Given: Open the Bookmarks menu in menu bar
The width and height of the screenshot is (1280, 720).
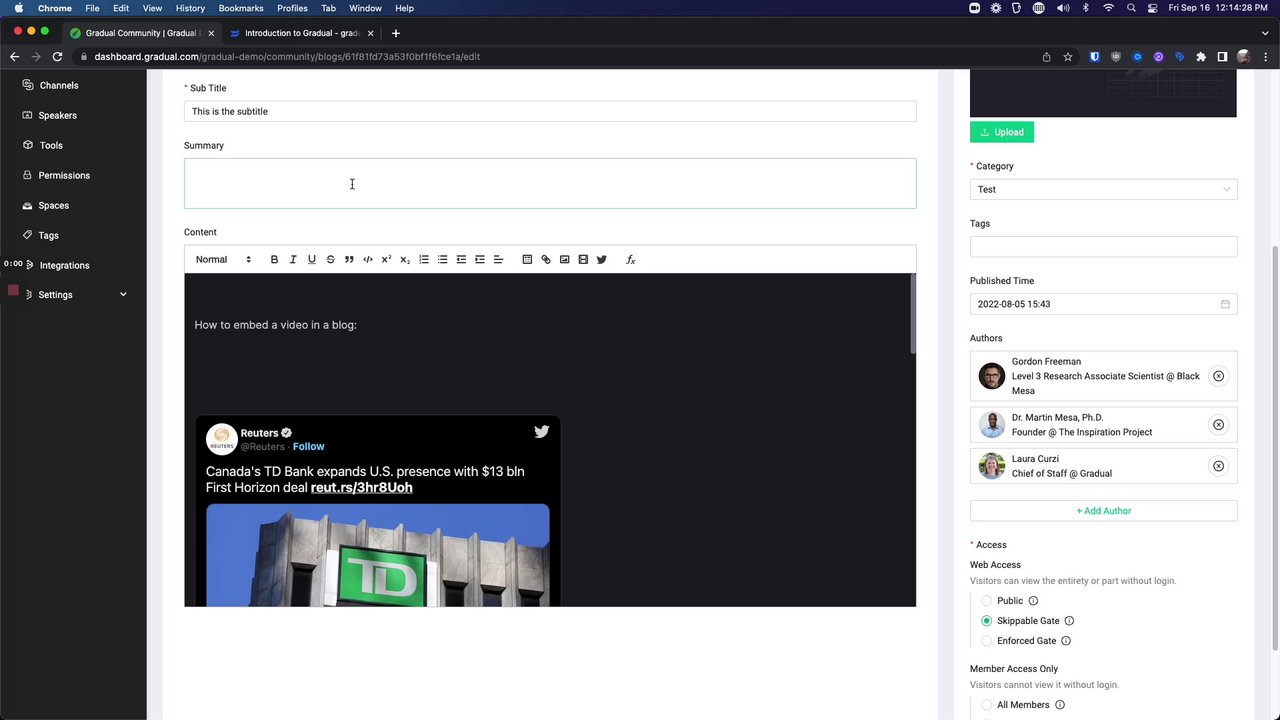Looking at the screenshot, I should click(241, 8).
